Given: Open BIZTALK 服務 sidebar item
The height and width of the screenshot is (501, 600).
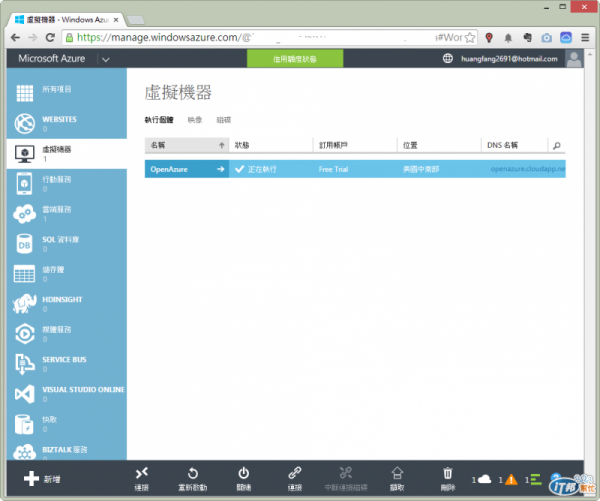Looking at the screenshot, I should (67, 452).
